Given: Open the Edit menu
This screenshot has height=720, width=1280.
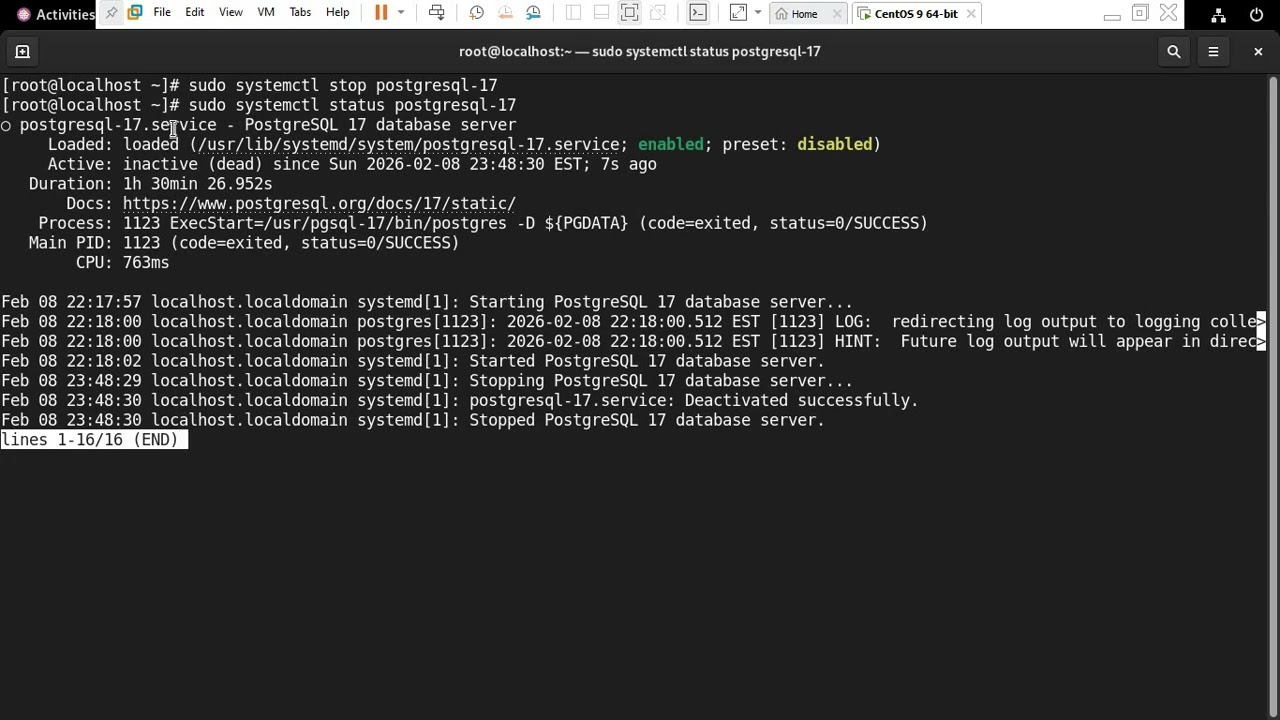Looking at the screenshot, I should (x=195, y=13).
